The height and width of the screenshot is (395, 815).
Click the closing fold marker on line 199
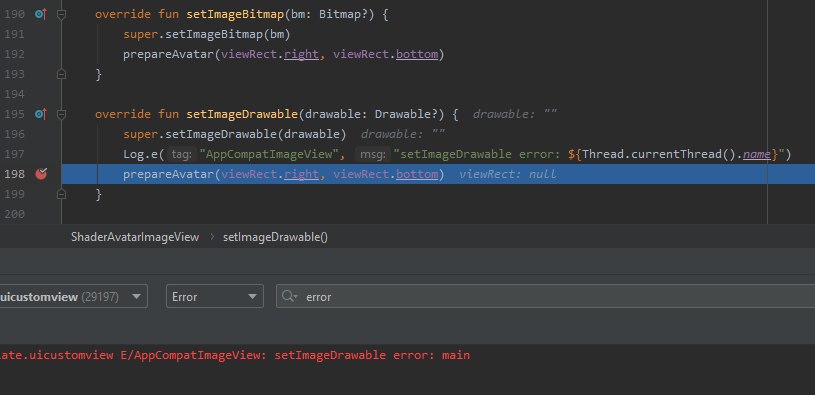coord(61,194)
